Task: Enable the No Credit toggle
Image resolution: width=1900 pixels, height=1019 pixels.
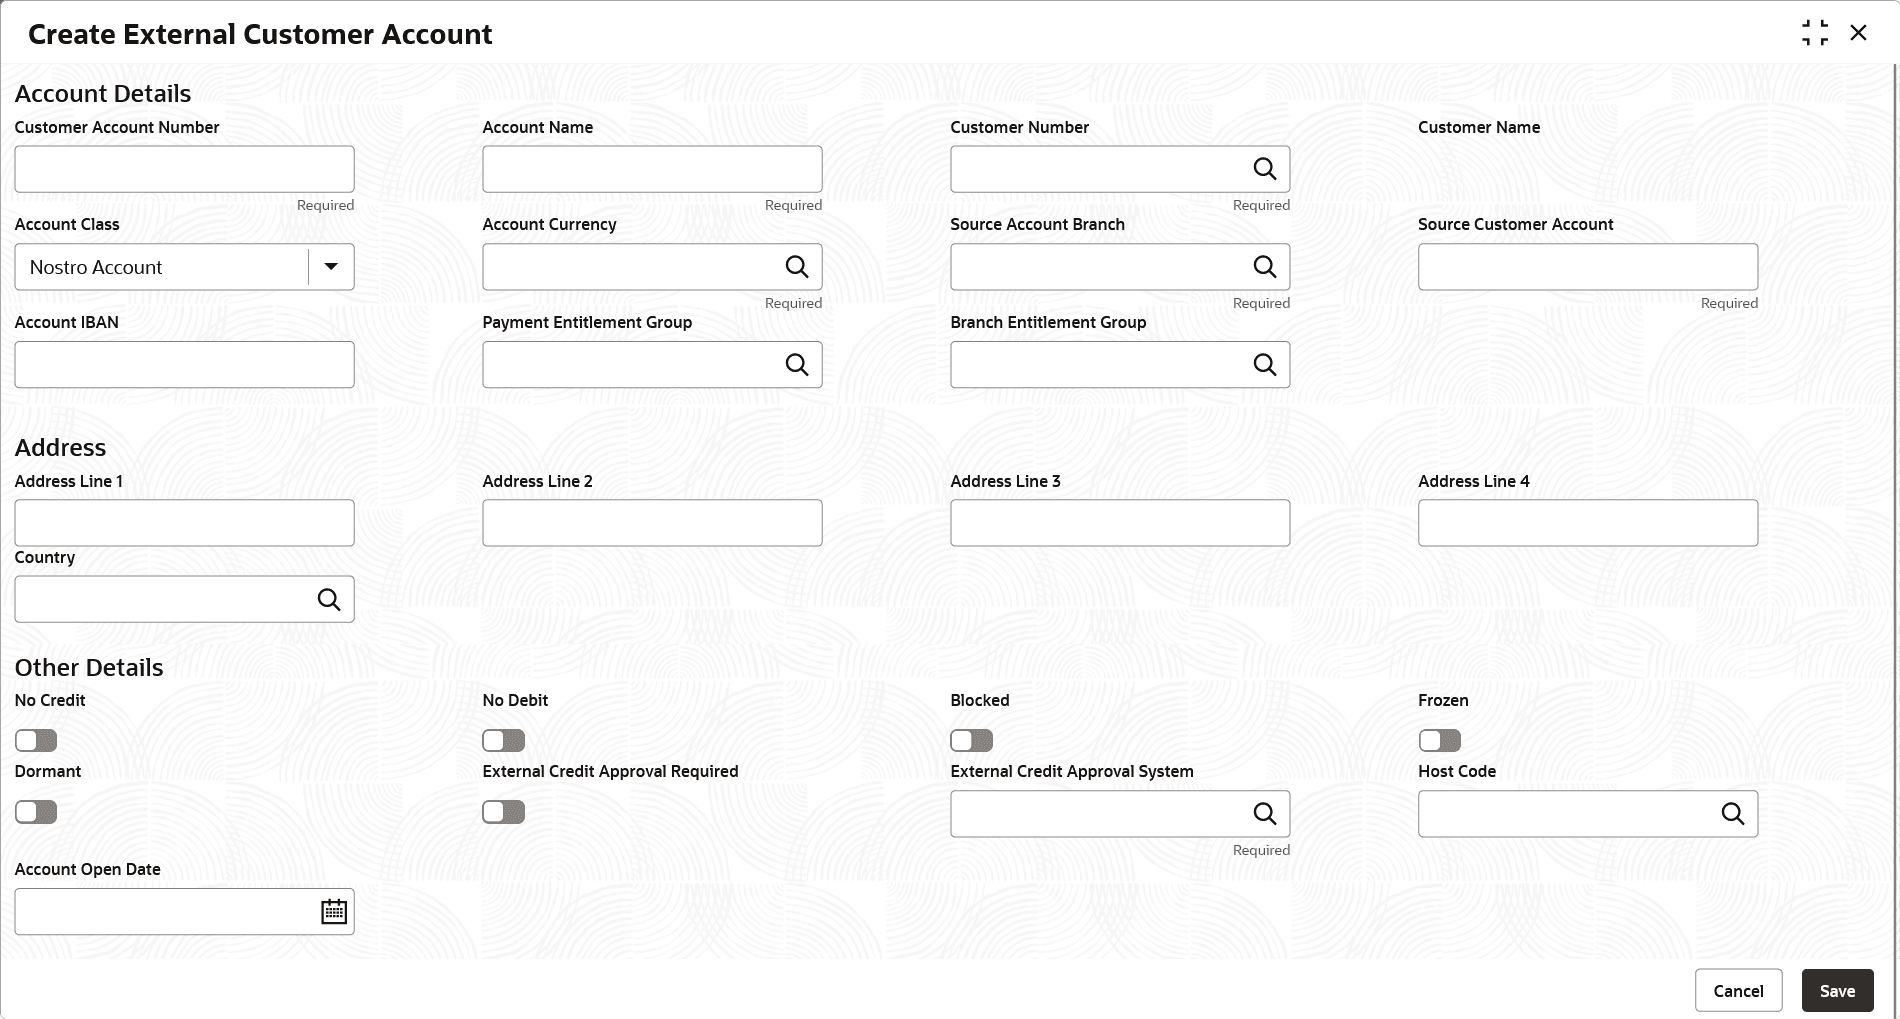Action: (x=36, y=740)
